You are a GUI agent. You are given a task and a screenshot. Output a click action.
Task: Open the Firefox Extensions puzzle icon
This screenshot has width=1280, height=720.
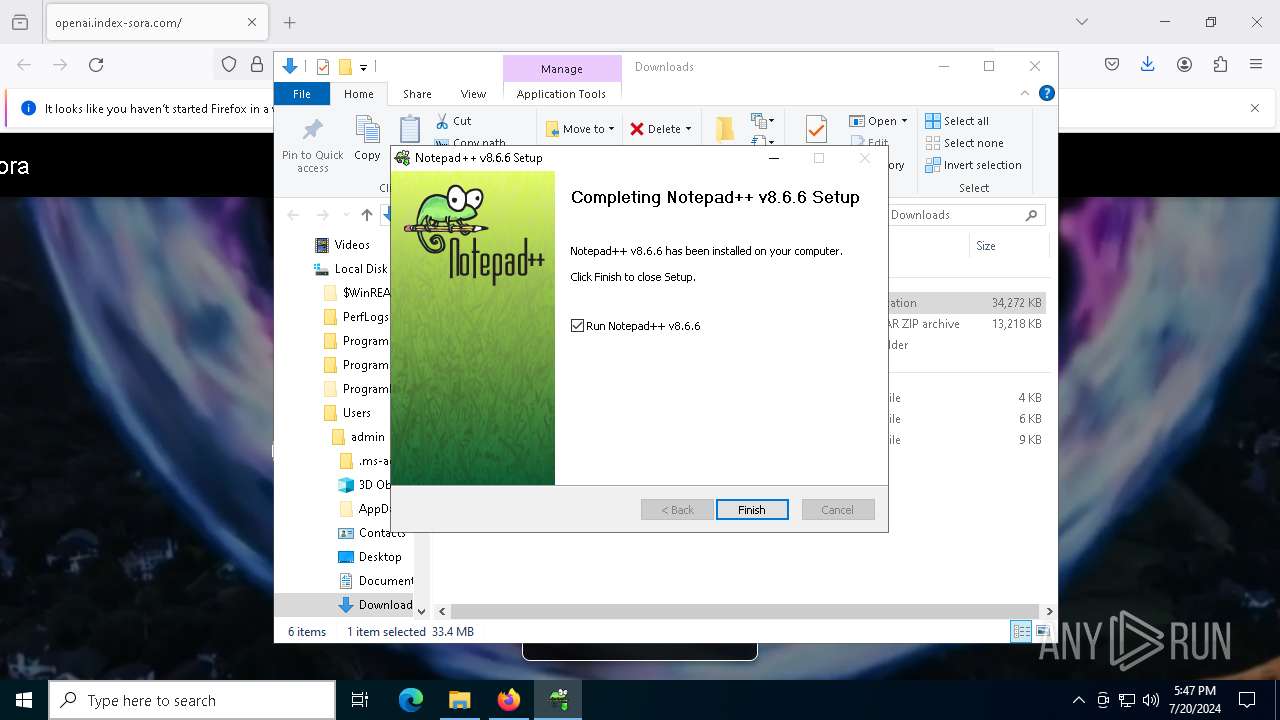[1220, 65]
